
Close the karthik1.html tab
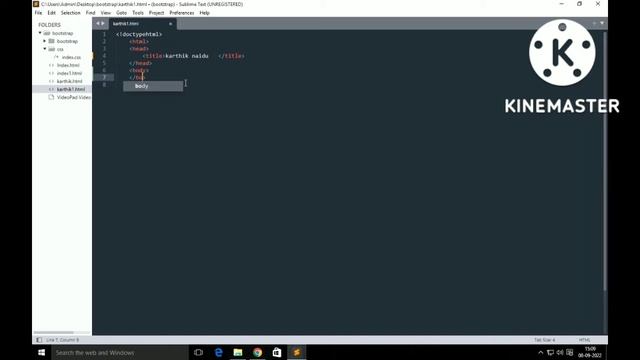(x=171, y=24)
